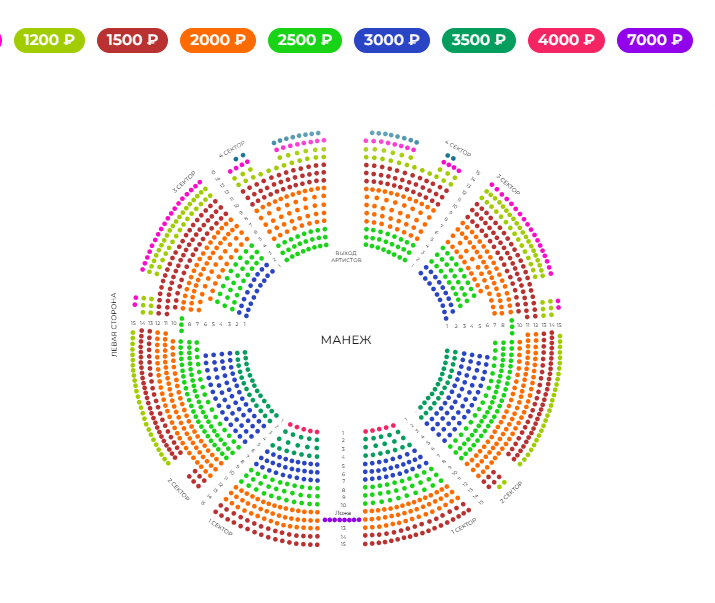Select the leftmost purple Ложа seat
Screen dimensions: 715x603
[325, 520]
